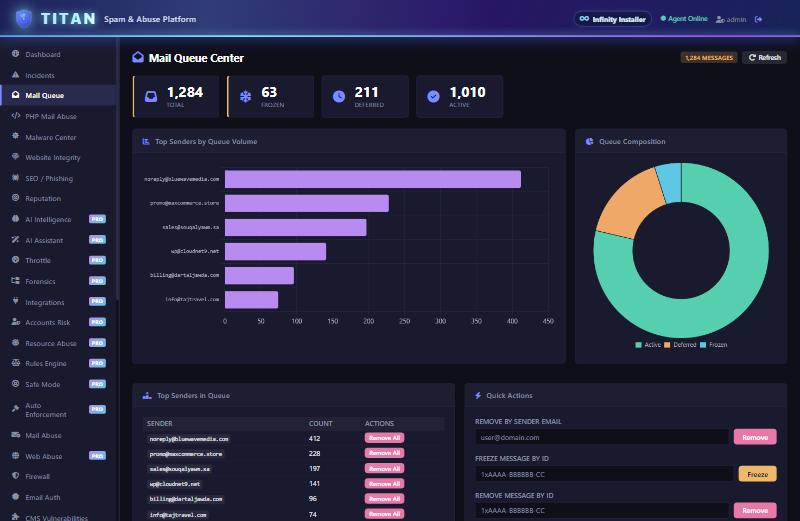Click the snowflake icon on the Frozen card
The height and width of the screenshot is (521, 800).
pyautogui.click(x=245, y=96)
